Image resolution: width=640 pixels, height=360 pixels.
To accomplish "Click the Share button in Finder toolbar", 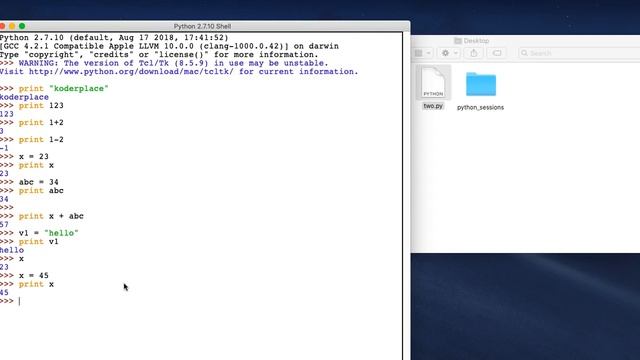I will (x=473, y=53).
